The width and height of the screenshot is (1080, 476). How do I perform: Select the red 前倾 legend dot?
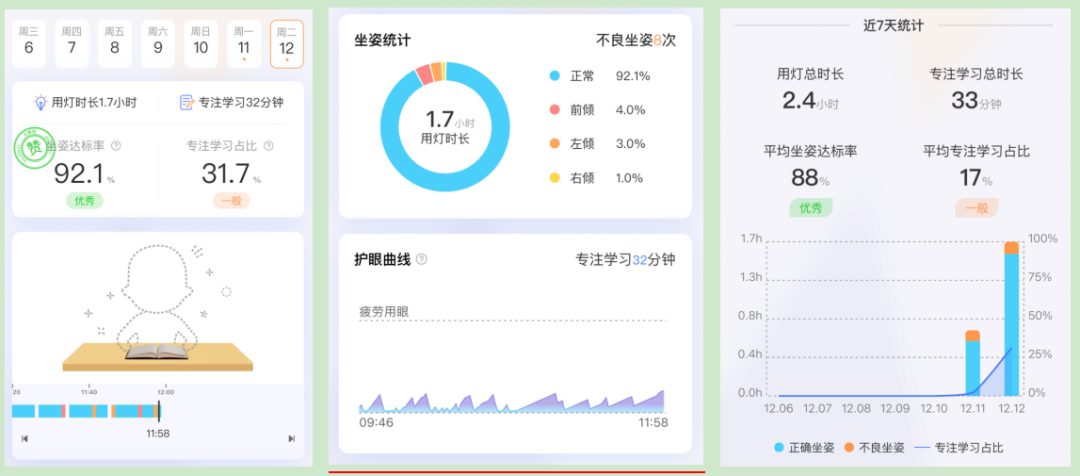pyautogui.click(x=554, y=110)
